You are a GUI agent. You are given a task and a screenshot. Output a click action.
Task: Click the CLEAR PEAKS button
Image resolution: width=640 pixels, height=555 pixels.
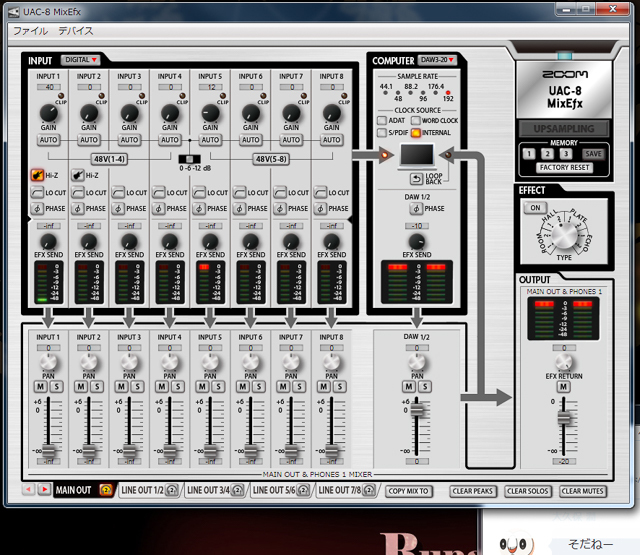(473, 491)
